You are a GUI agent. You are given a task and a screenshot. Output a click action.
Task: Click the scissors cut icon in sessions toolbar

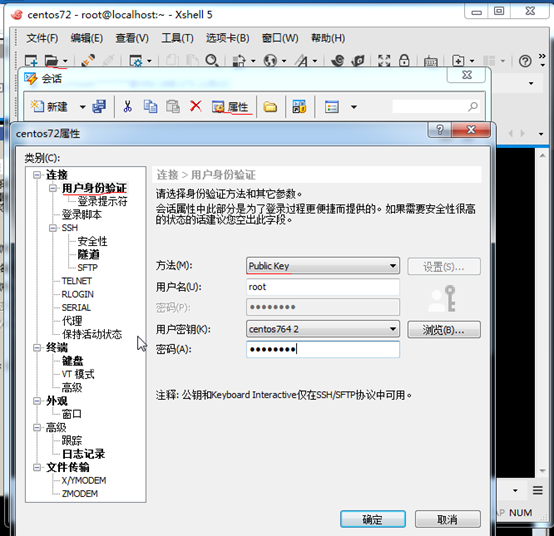pos(128,106)
